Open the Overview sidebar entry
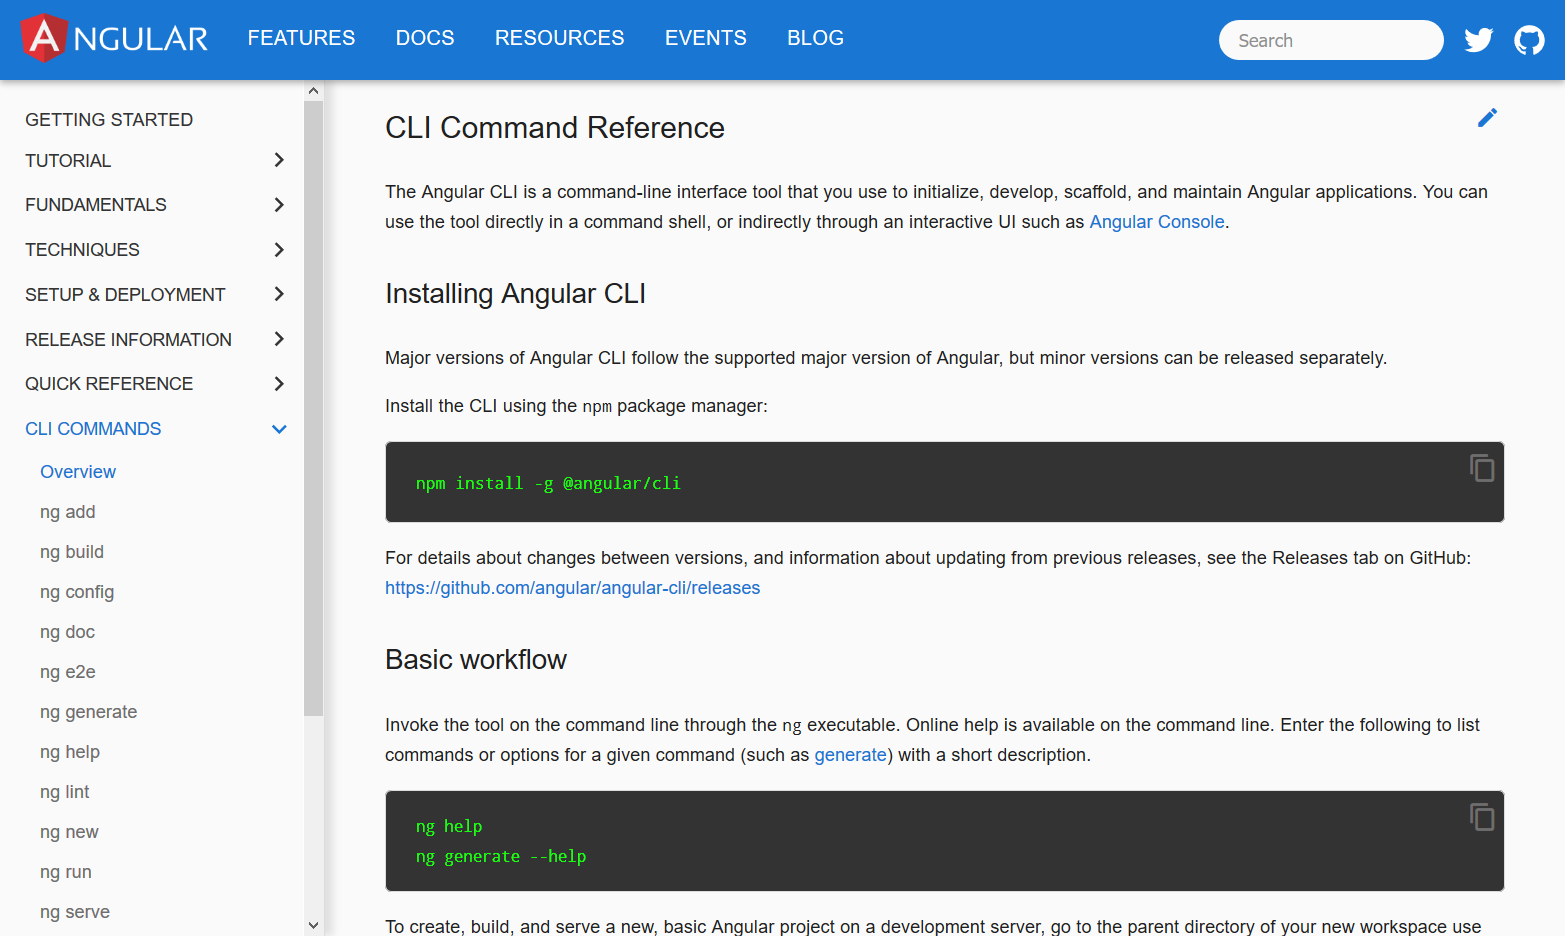 (78, 472)
